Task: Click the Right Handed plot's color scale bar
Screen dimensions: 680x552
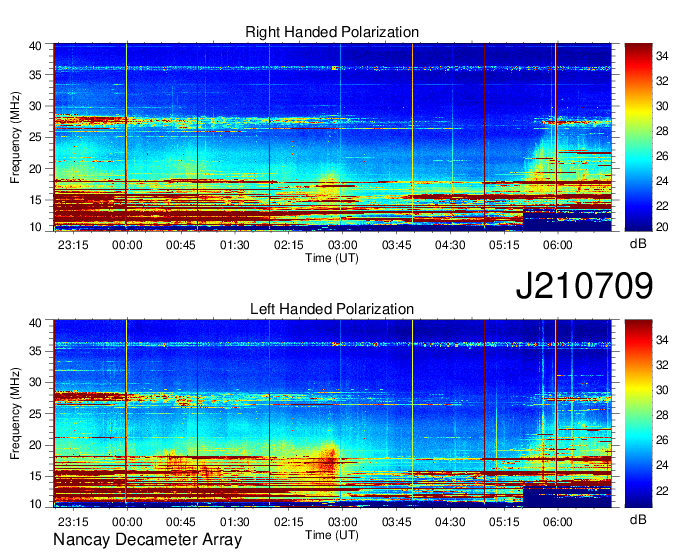Action: (638, 137)
